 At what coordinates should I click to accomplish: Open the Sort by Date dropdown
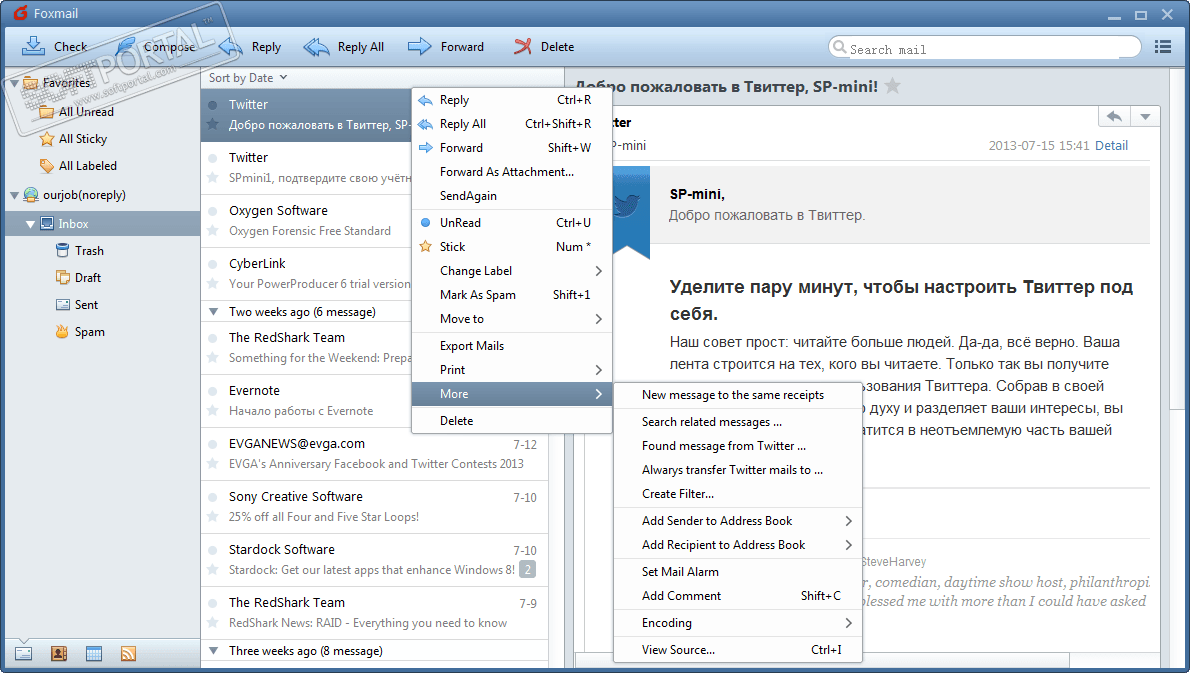tap(248, 77)
